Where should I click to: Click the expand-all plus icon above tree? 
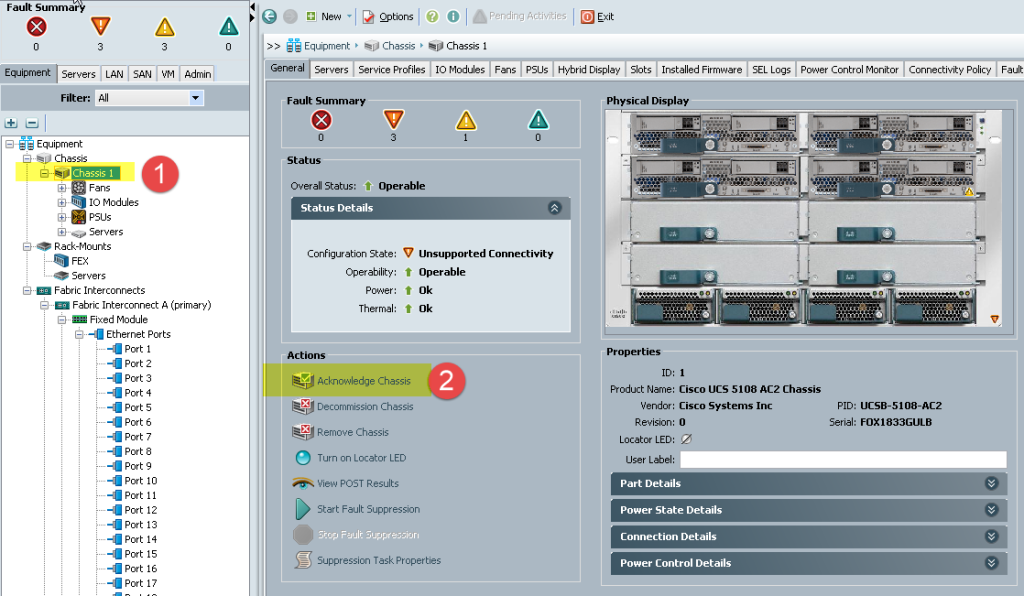coord(11,123)
